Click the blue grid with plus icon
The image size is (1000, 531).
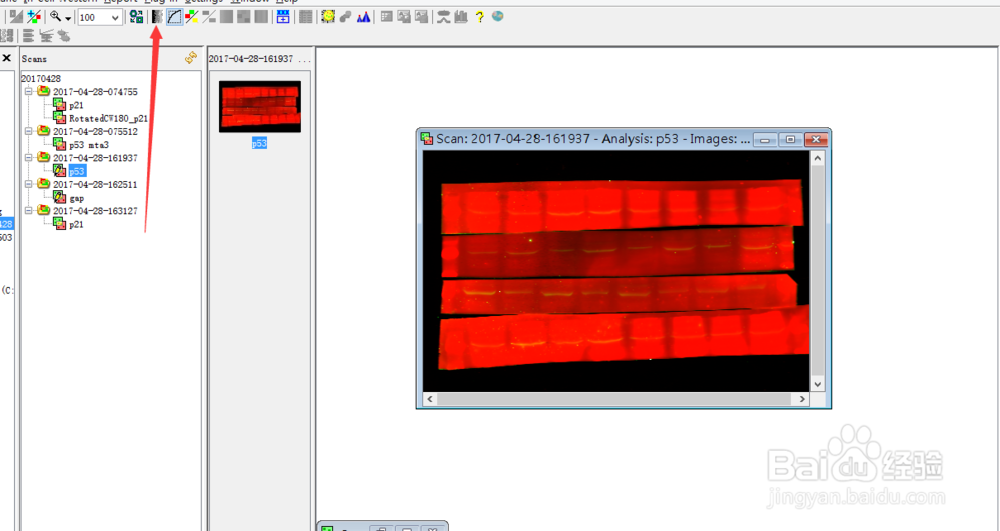283,17
